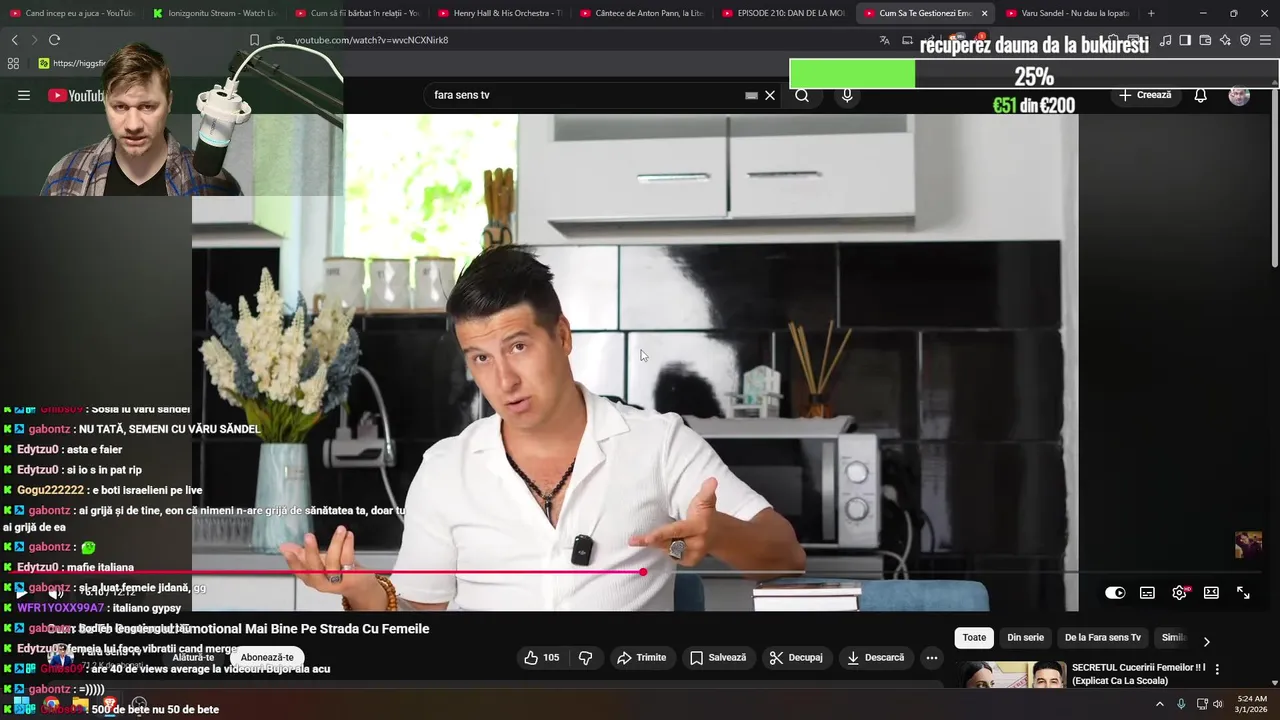Viewport: 1280px width, 720px height.
Task: Show hidden system tray icons chevron
Action: click(x=1160, y=704)
